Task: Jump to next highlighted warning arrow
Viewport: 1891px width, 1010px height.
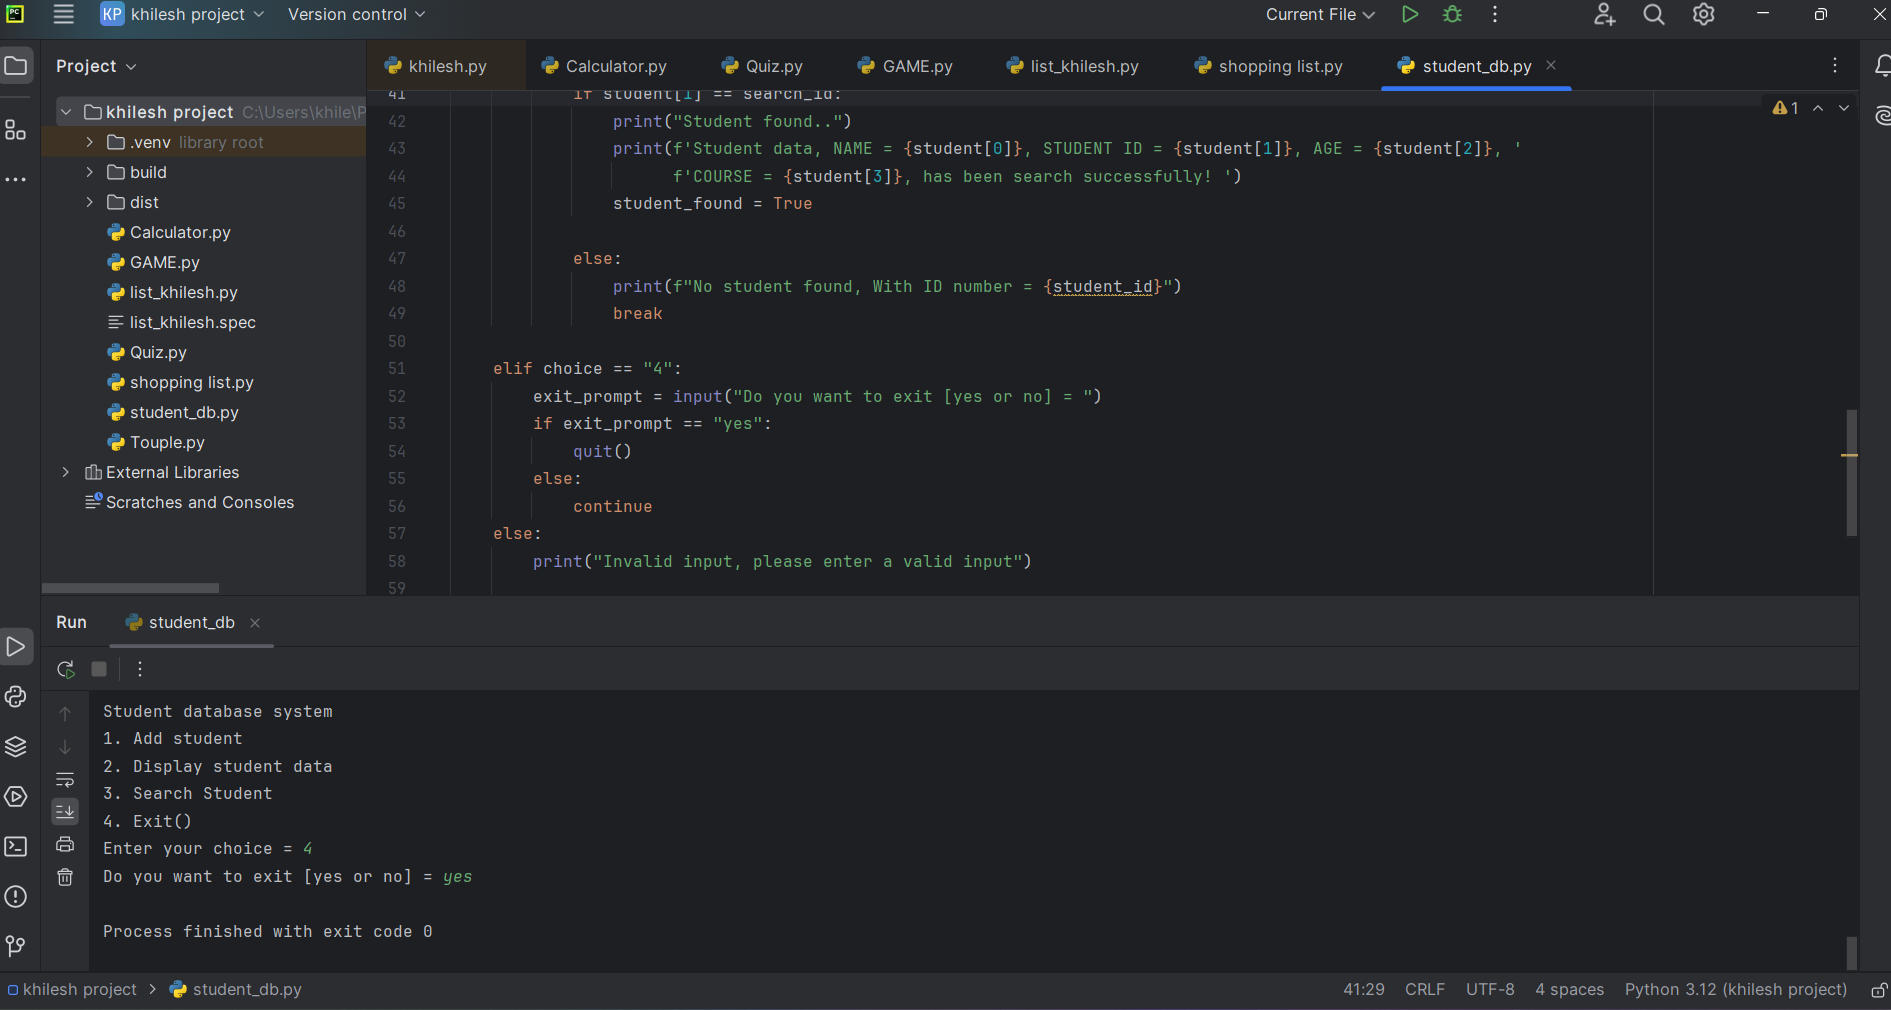Action: click(1844, 108)
